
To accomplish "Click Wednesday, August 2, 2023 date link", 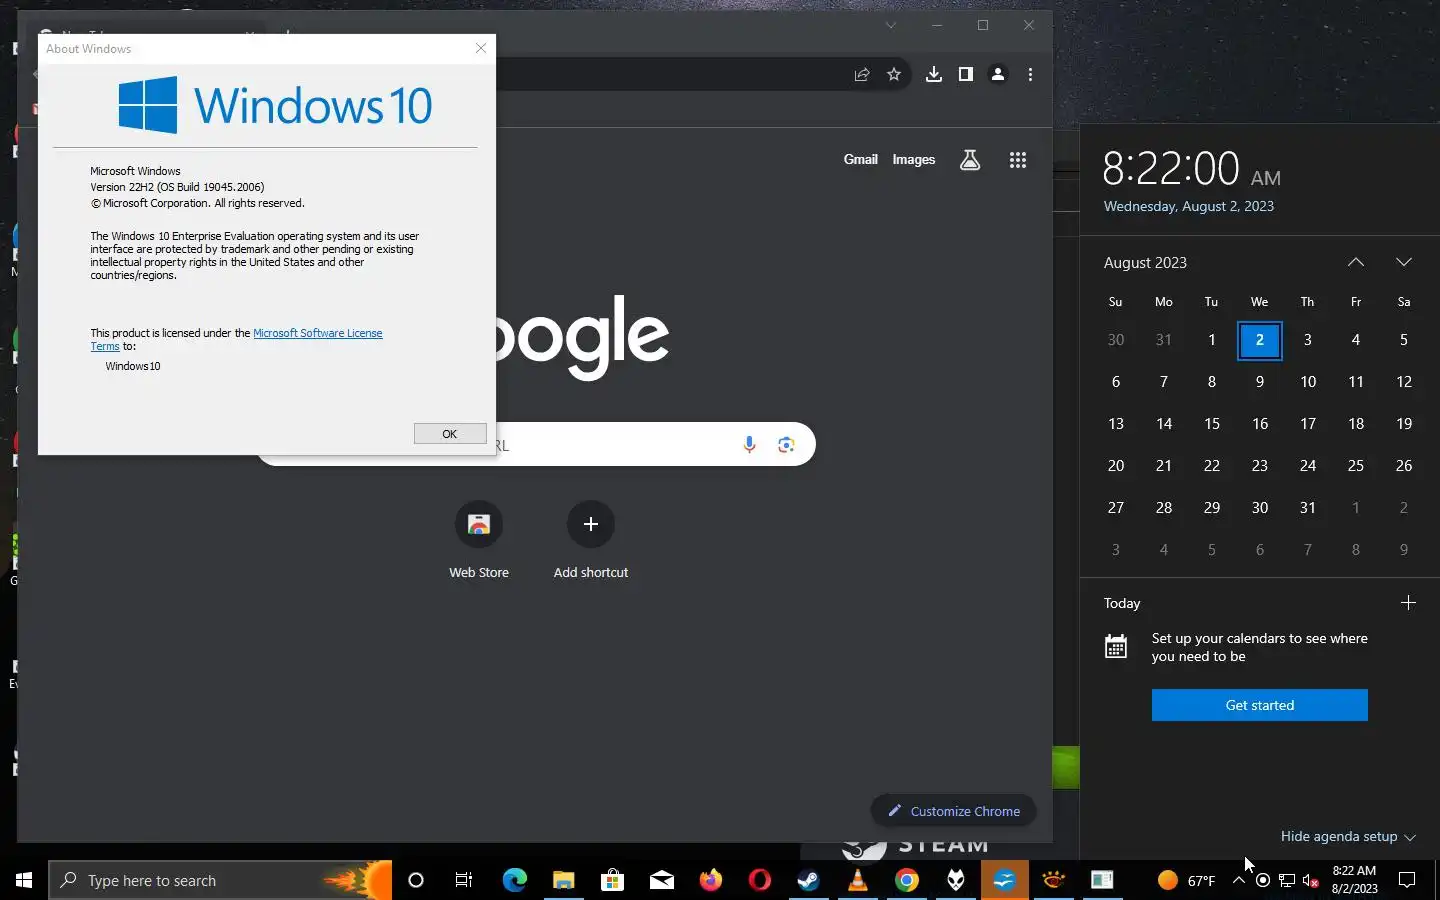I will [1189, 206].
